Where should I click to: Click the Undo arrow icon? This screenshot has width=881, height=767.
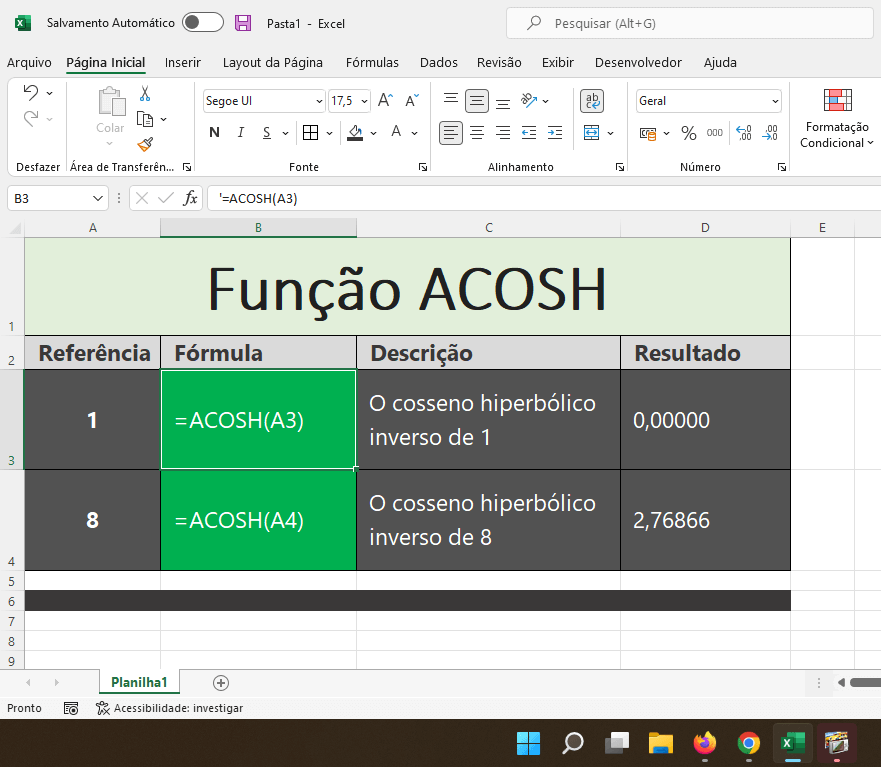pos(31,93)
